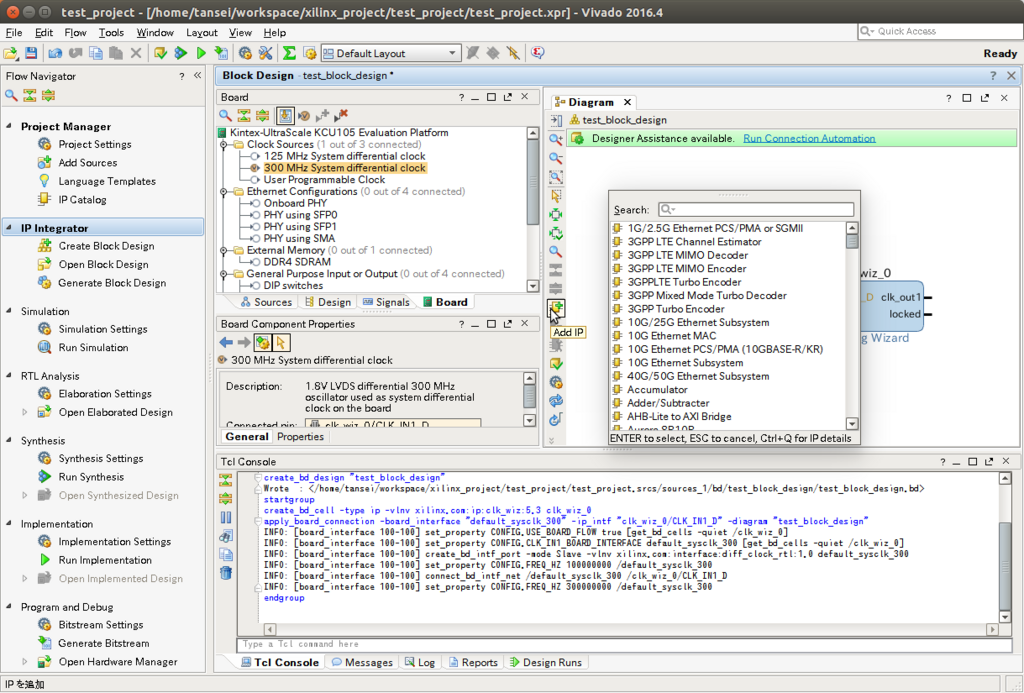Collapse the Clock Sources tree node
Screen dimensions: 1024x693
[223, 144]
